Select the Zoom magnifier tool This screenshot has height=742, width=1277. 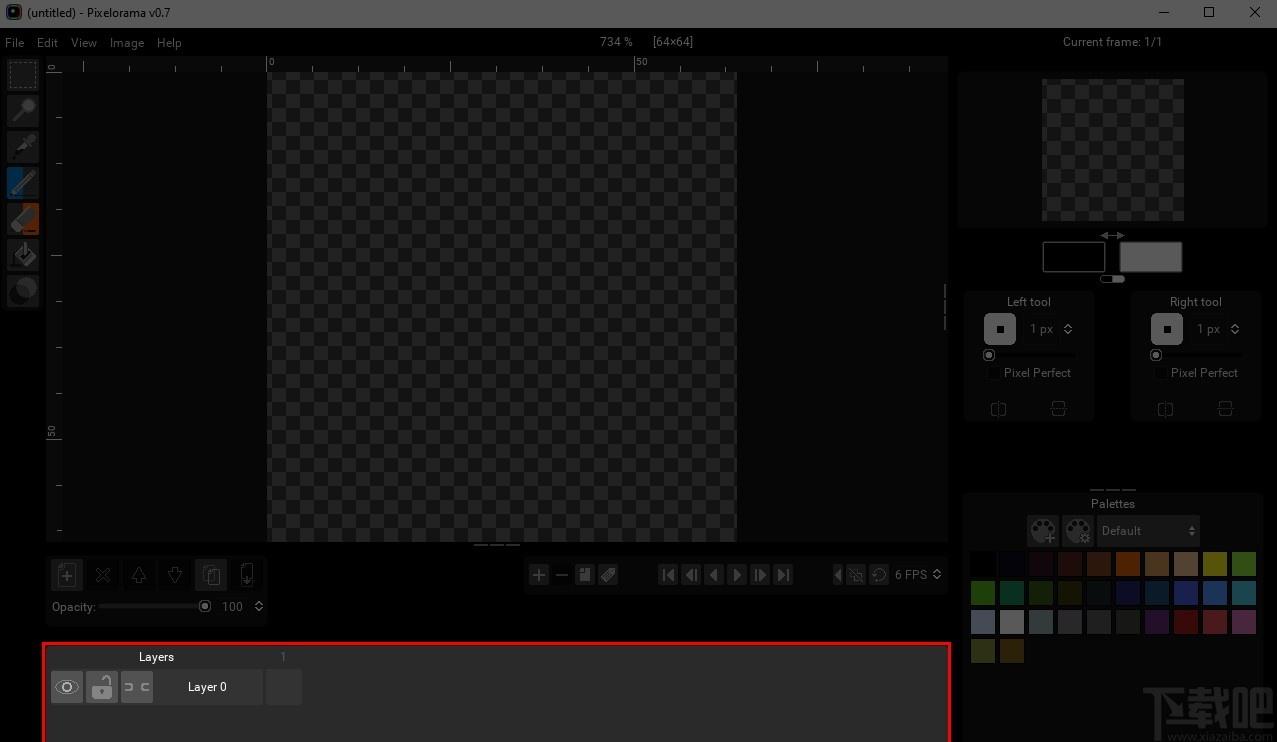22,111
